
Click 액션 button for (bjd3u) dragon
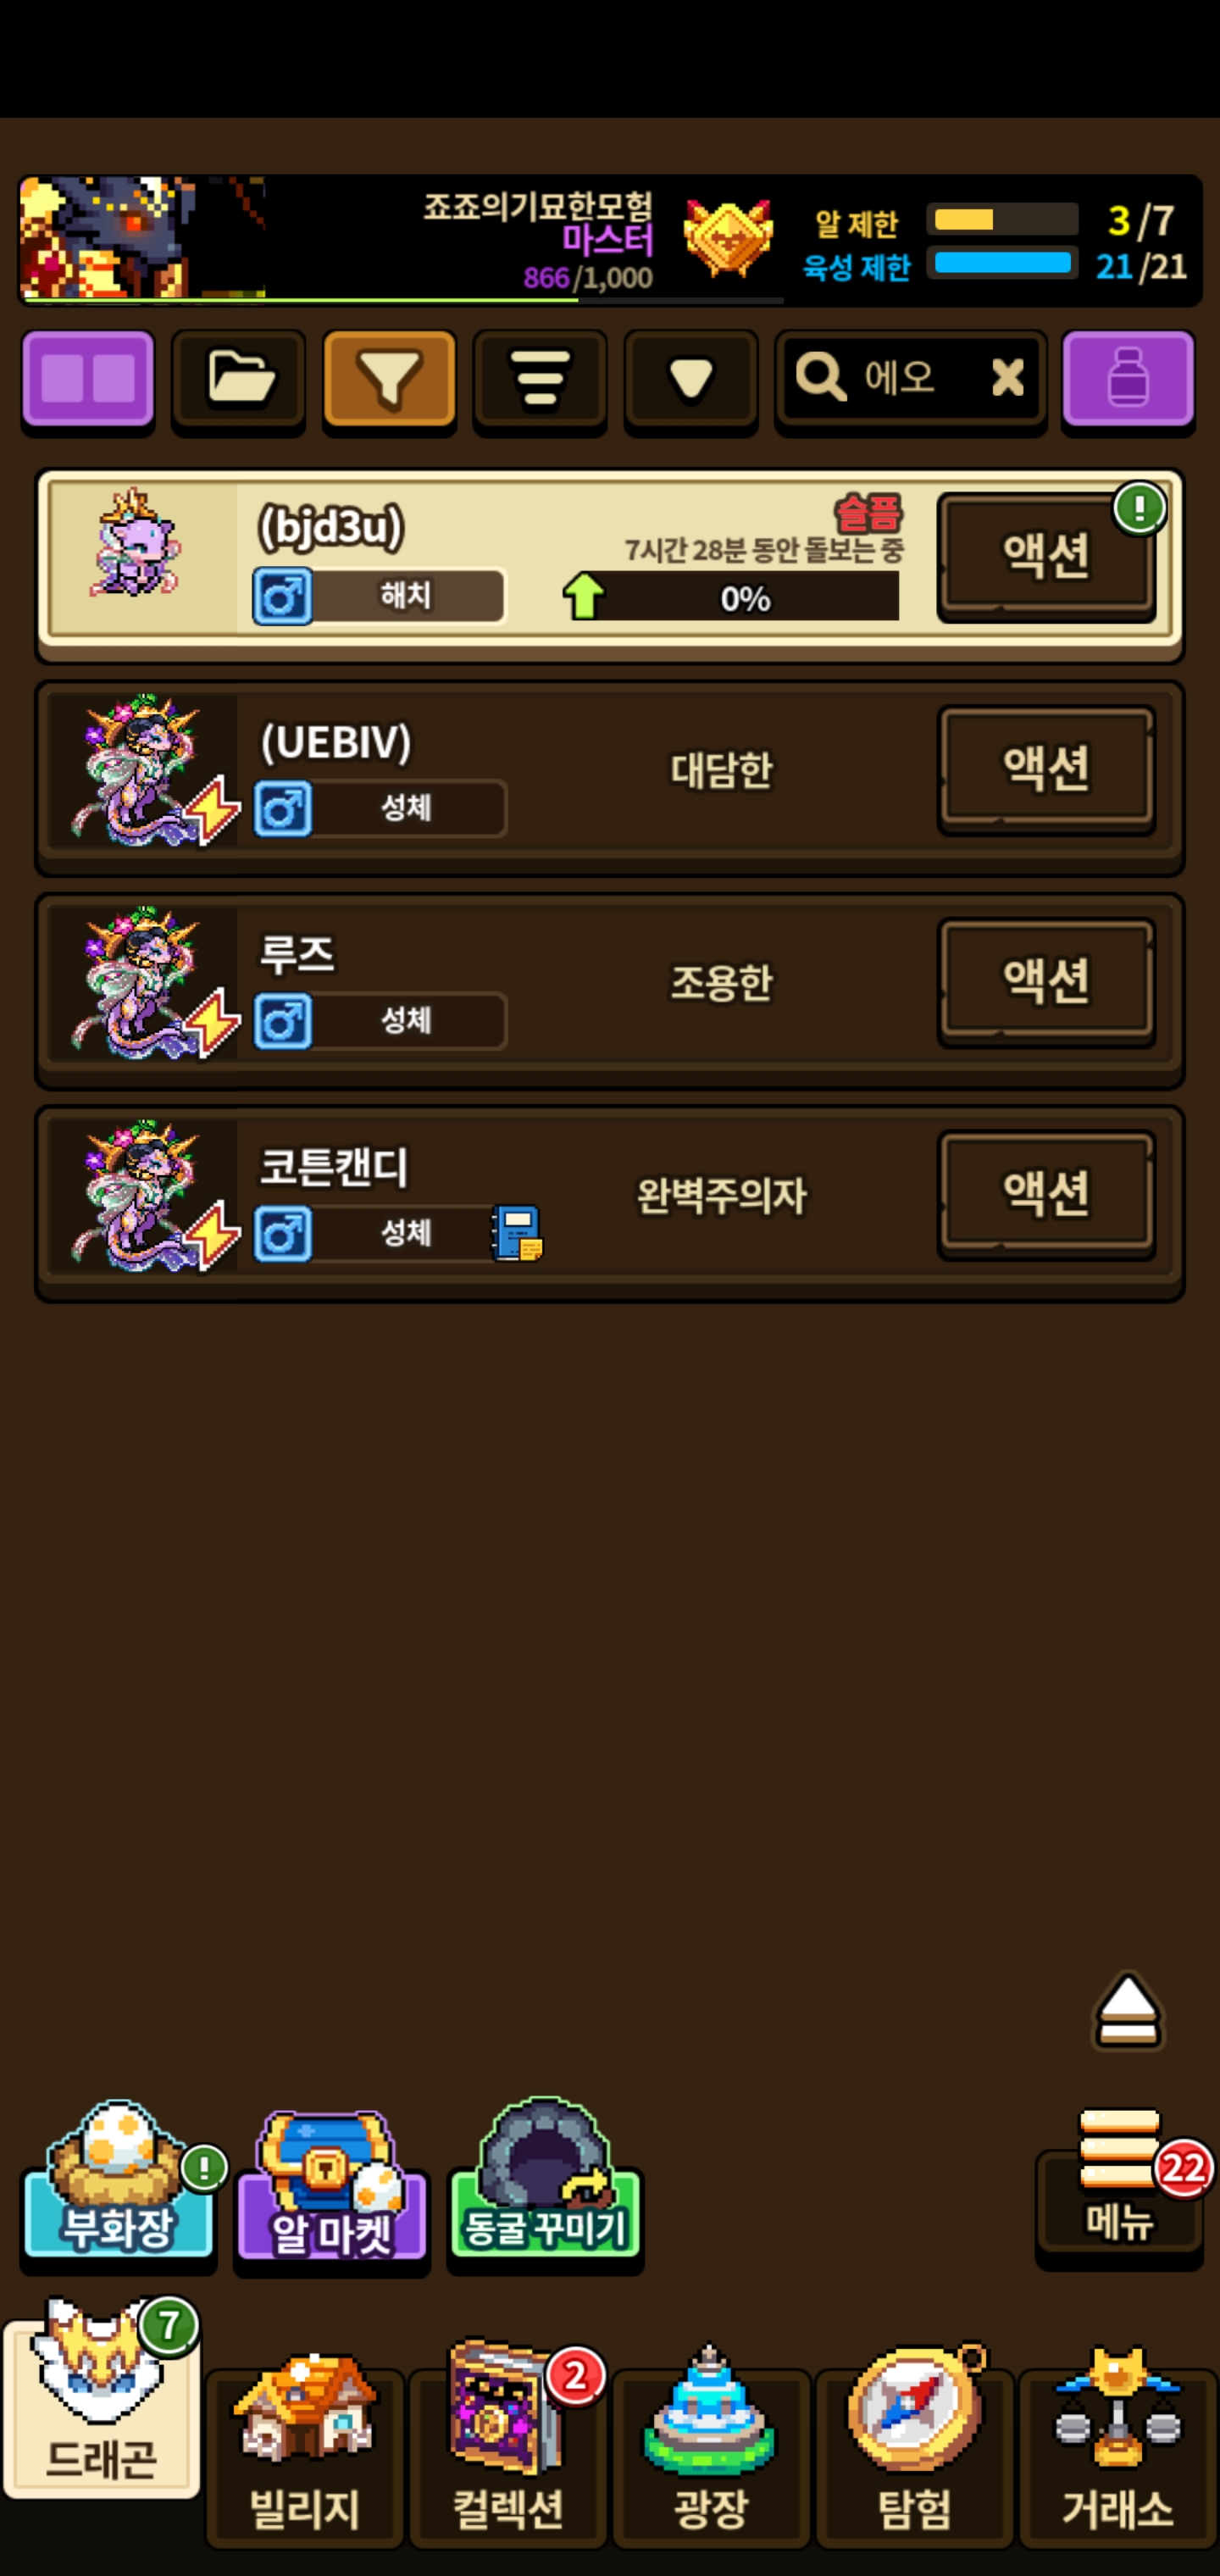(1046, 556)
